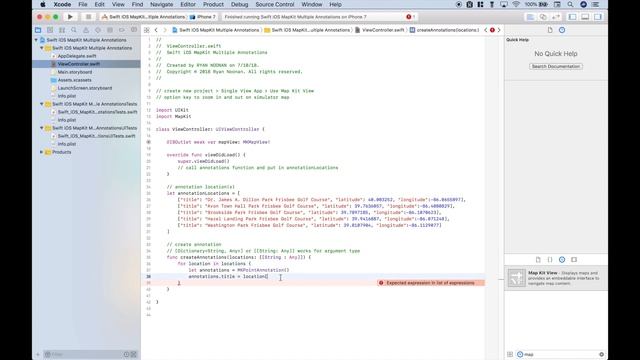This screenshot has width=640, height=360.
Task: Clear the library filter text
Action: pyautogui.click(x=601, y=354)
